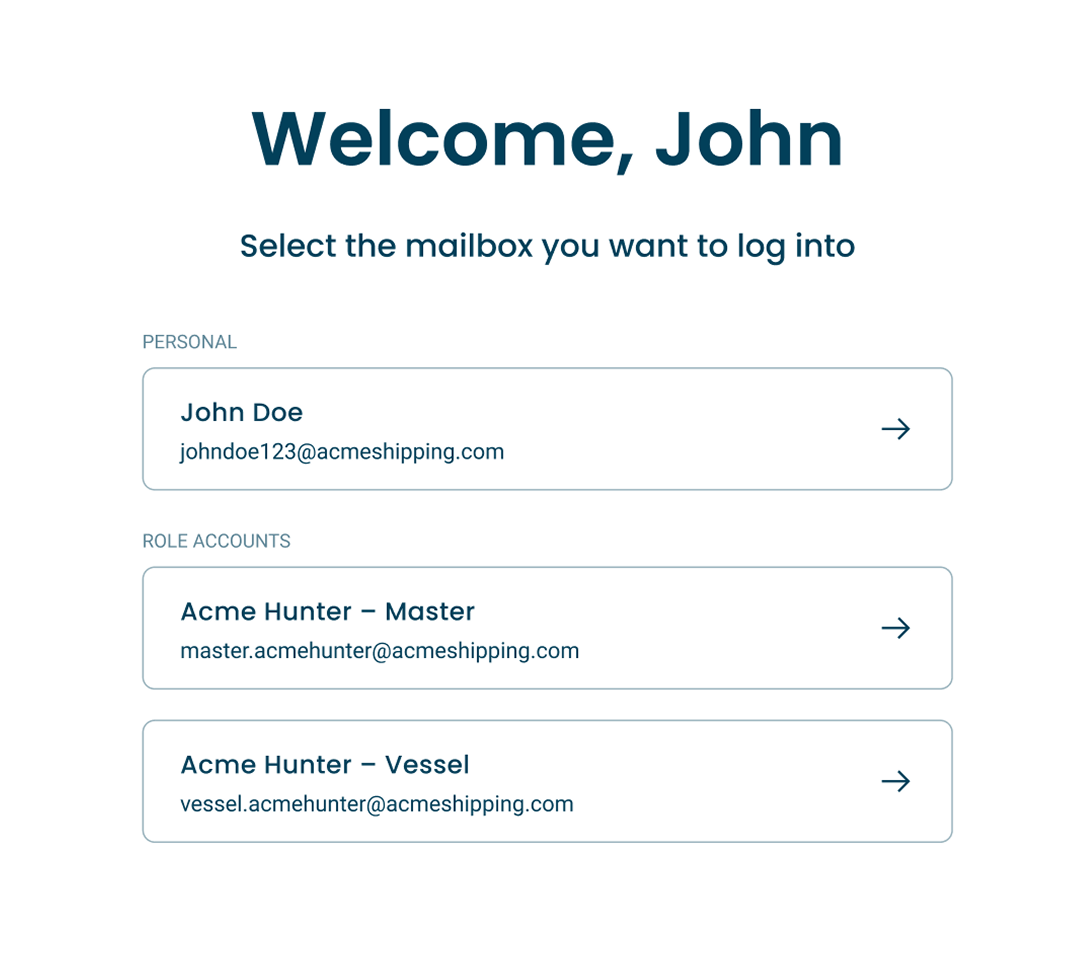Viewport: 1091px width, 957px height.
Task: Click the name 'John' in the welcome heading
Action: click(x=748, y=140)
